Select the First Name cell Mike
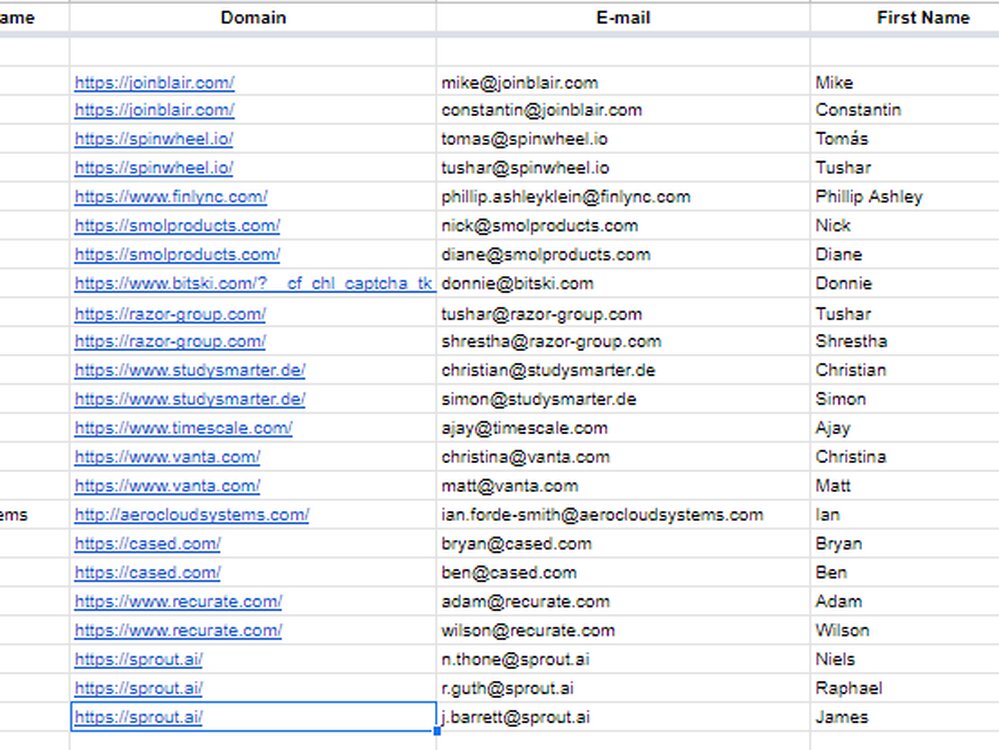The image size is (999, 750). point(905,83)
